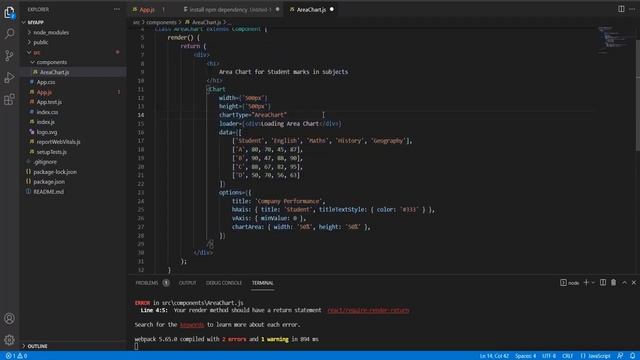Open Explorer panel more actions ellipsis
Image resolution: width=640 pixels, height=360 pixels.
(x=117, y=9)
